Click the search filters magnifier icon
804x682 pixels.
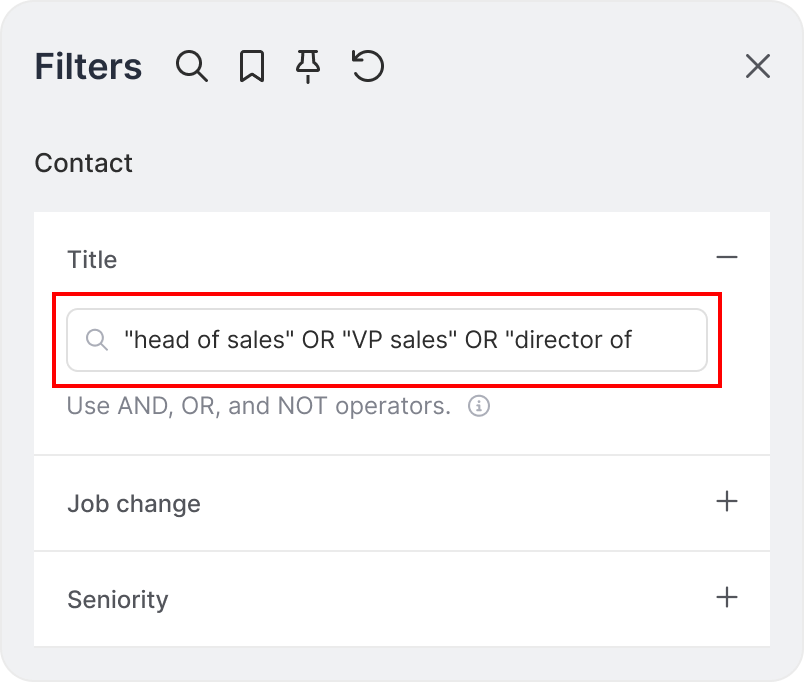[191, 67]
